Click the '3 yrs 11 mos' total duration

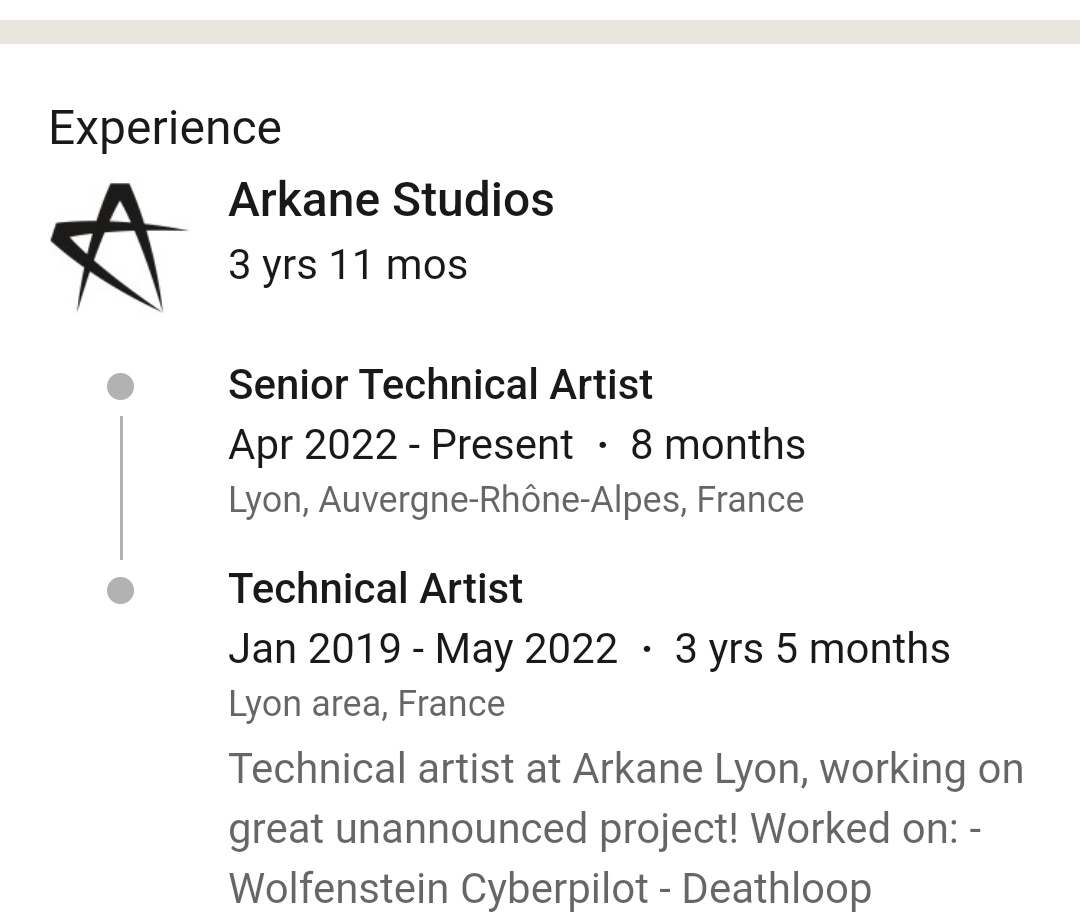click(x=347, y=265)
